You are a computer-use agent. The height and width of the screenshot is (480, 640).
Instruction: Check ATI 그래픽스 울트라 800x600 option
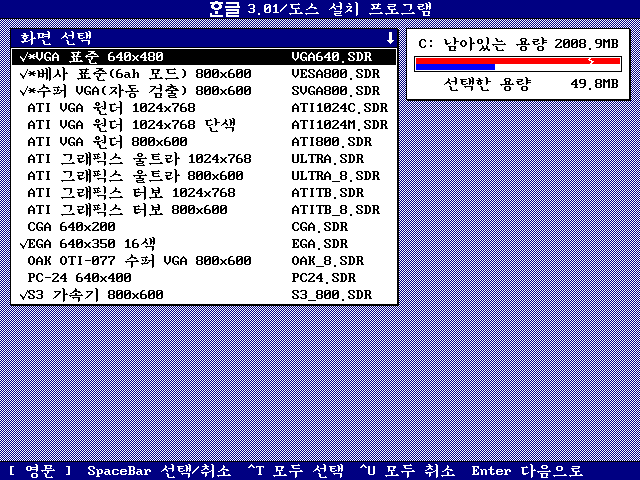[204, 176]
